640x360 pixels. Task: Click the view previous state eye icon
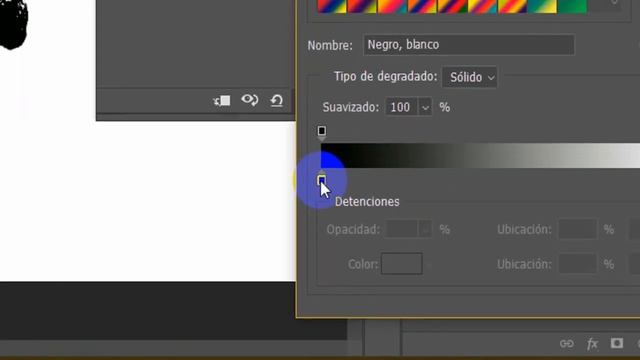pos(249,100)
